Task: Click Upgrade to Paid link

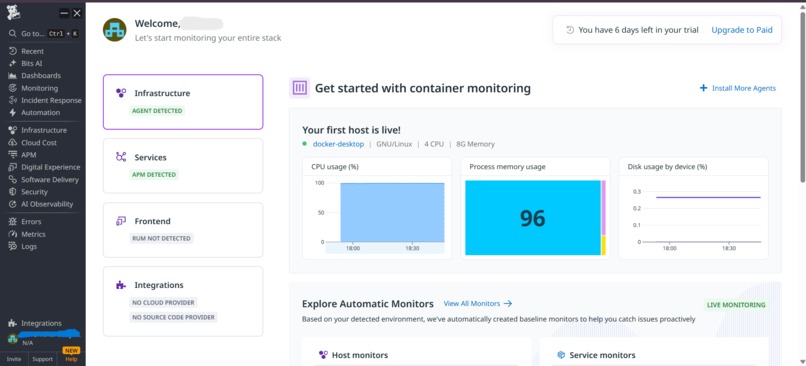Action: coord(742,30)
